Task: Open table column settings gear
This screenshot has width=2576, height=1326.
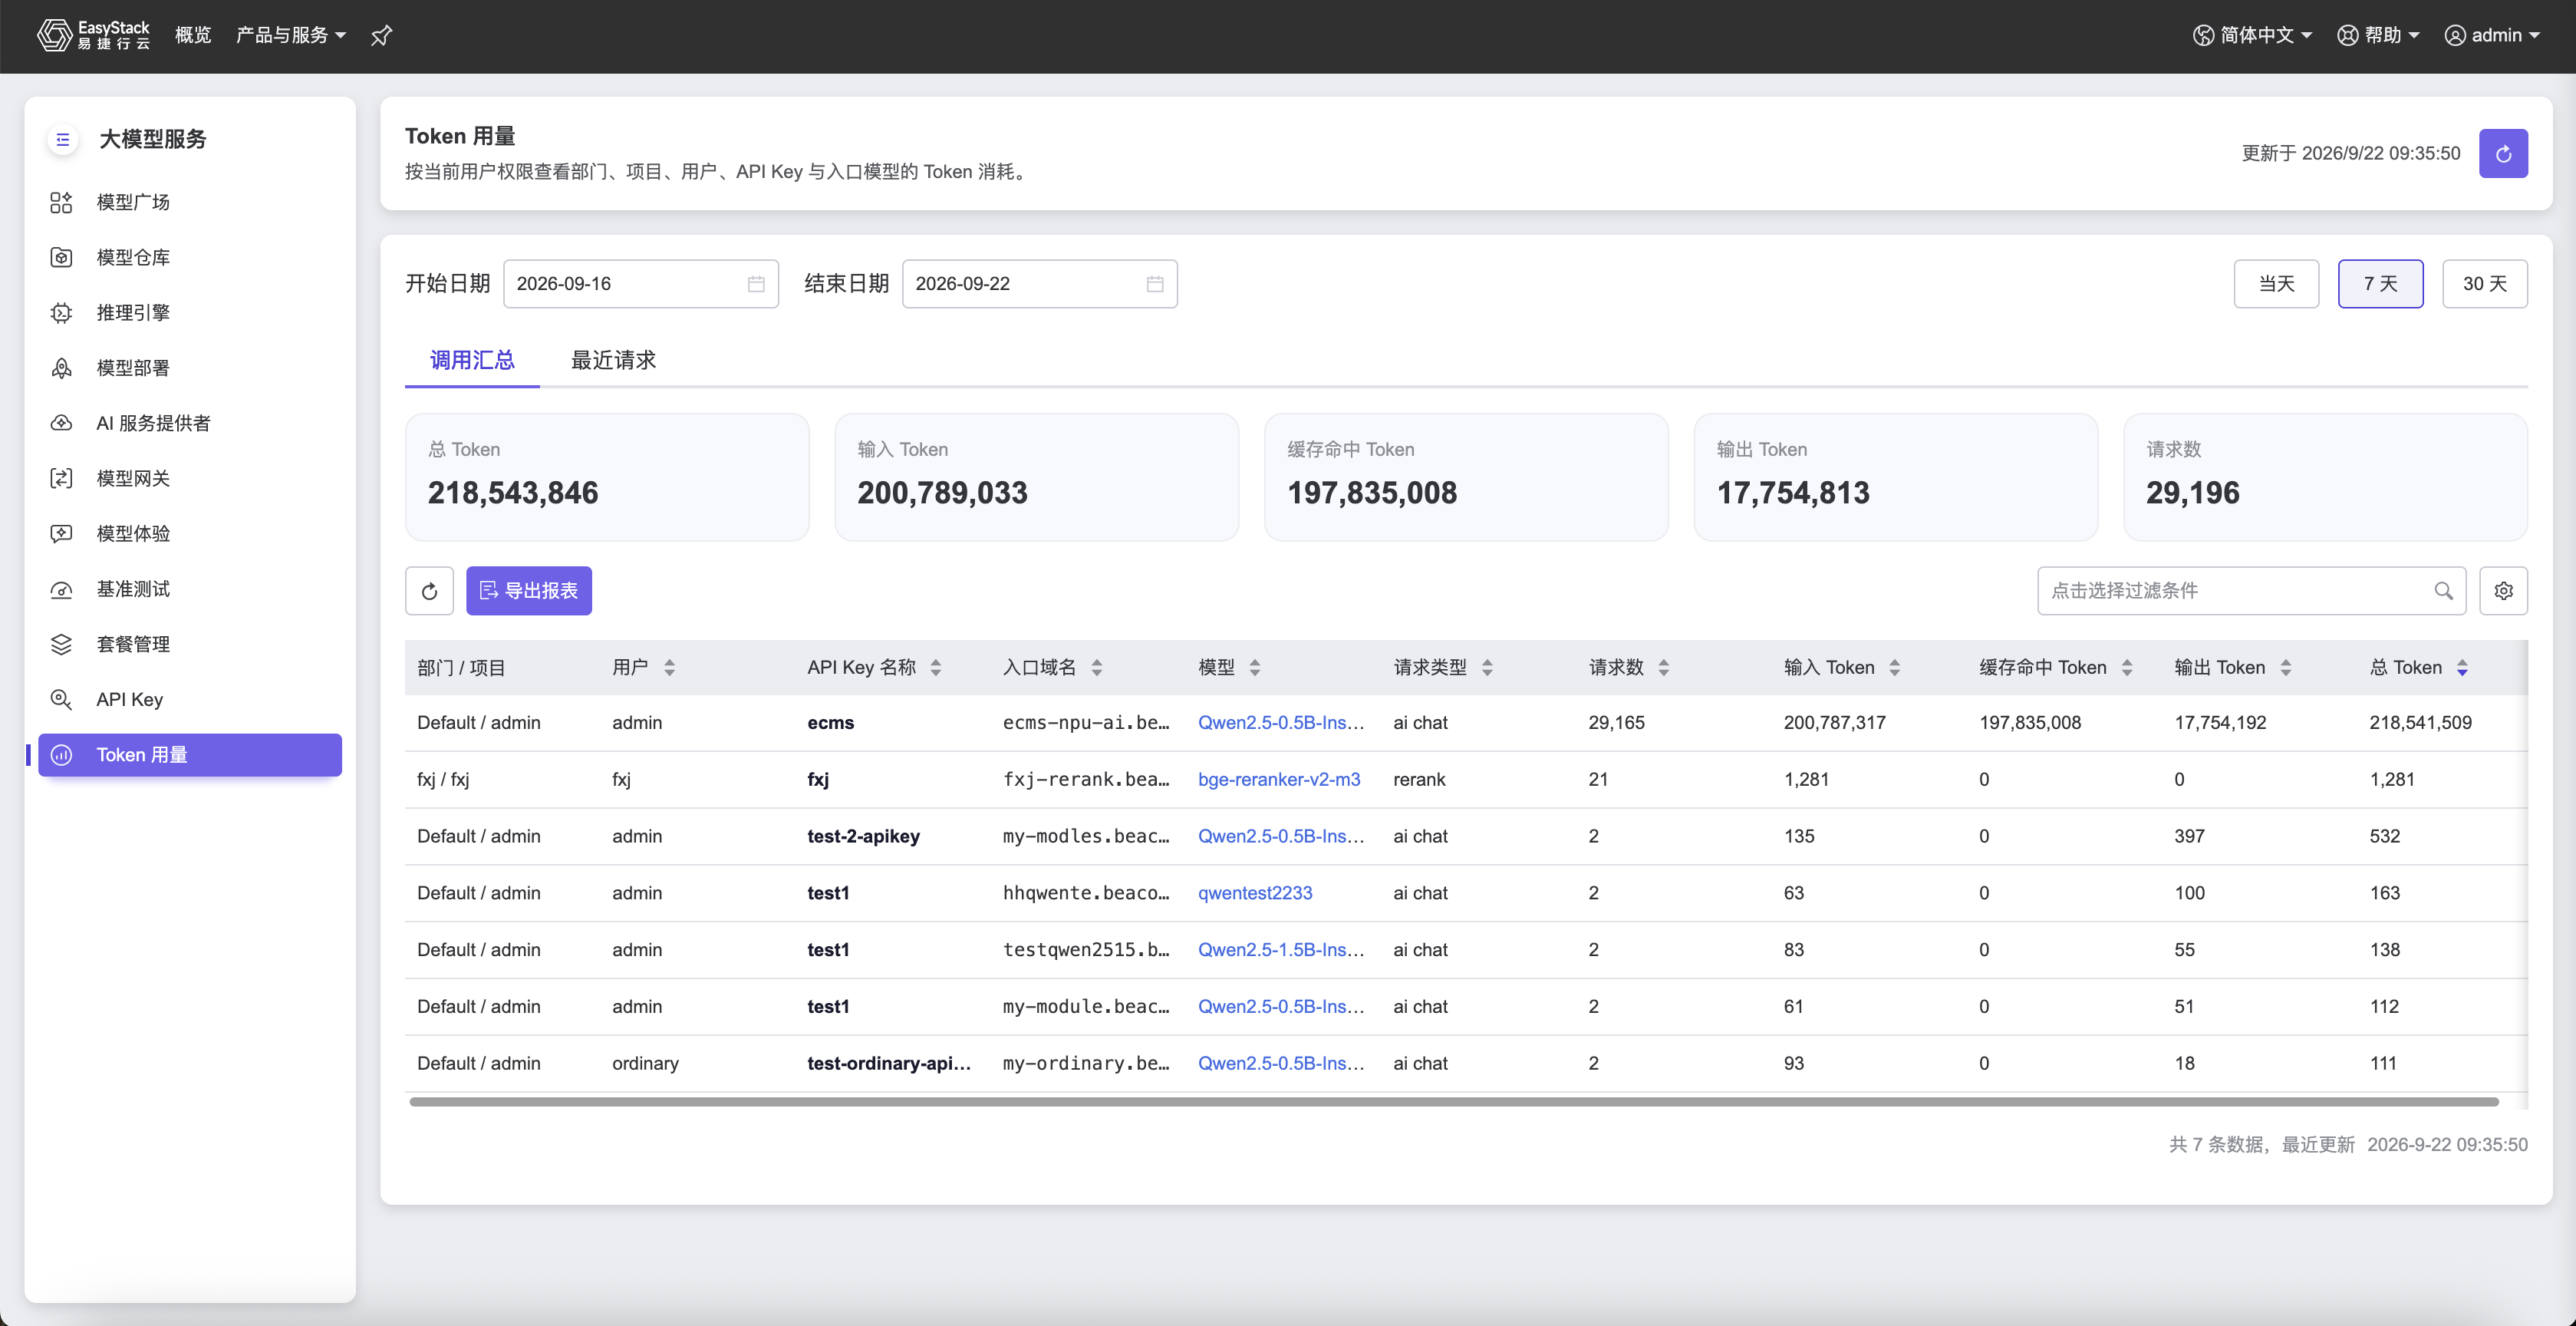Action: pyautogui.click(x=2502, y=591)
